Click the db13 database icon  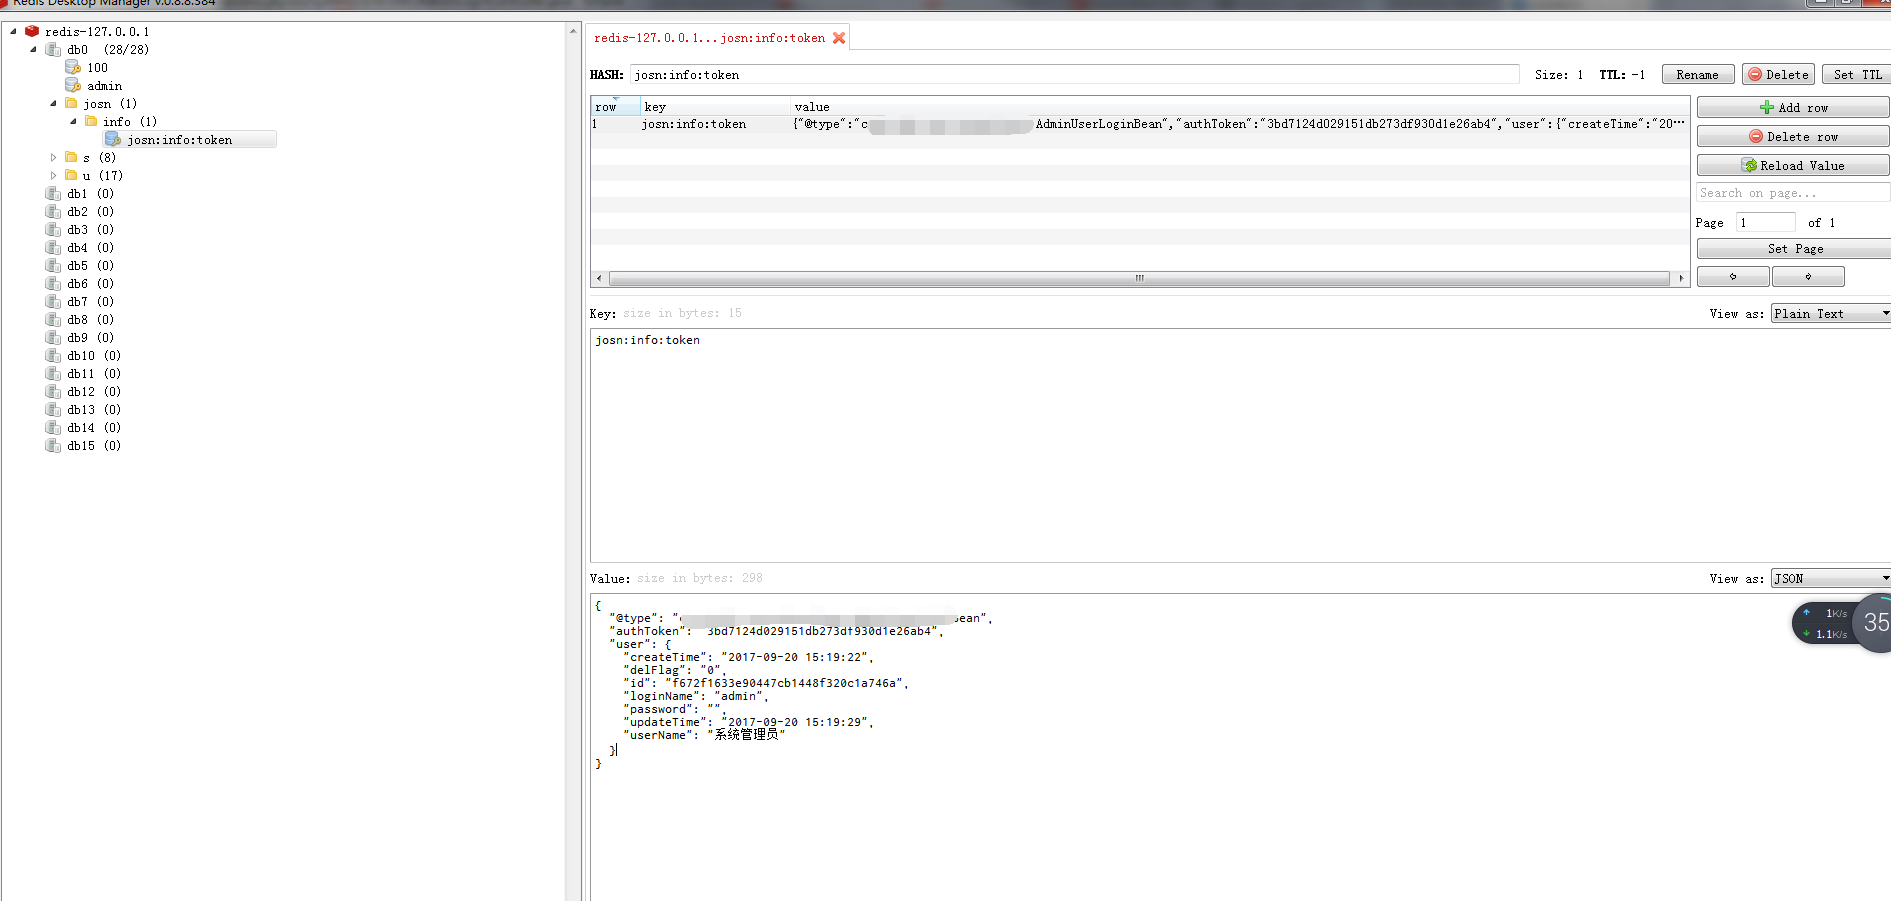point(53,409)
